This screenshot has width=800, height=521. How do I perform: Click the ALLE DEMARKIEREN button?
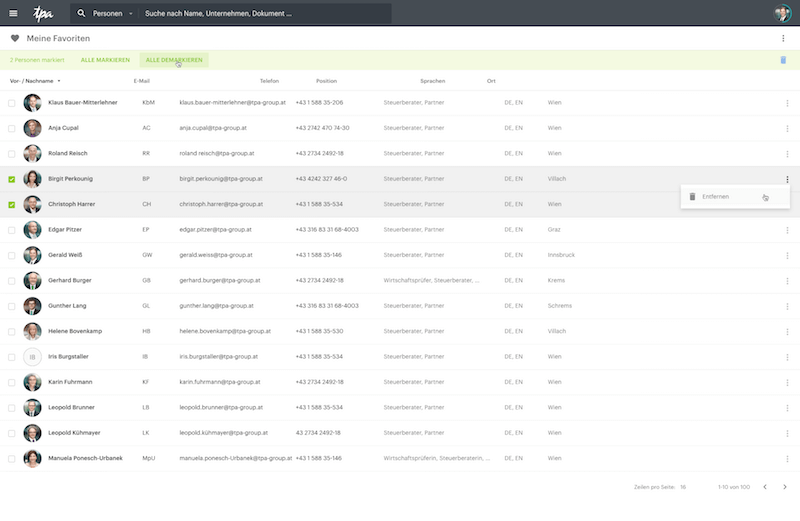(x=174, y=60)
